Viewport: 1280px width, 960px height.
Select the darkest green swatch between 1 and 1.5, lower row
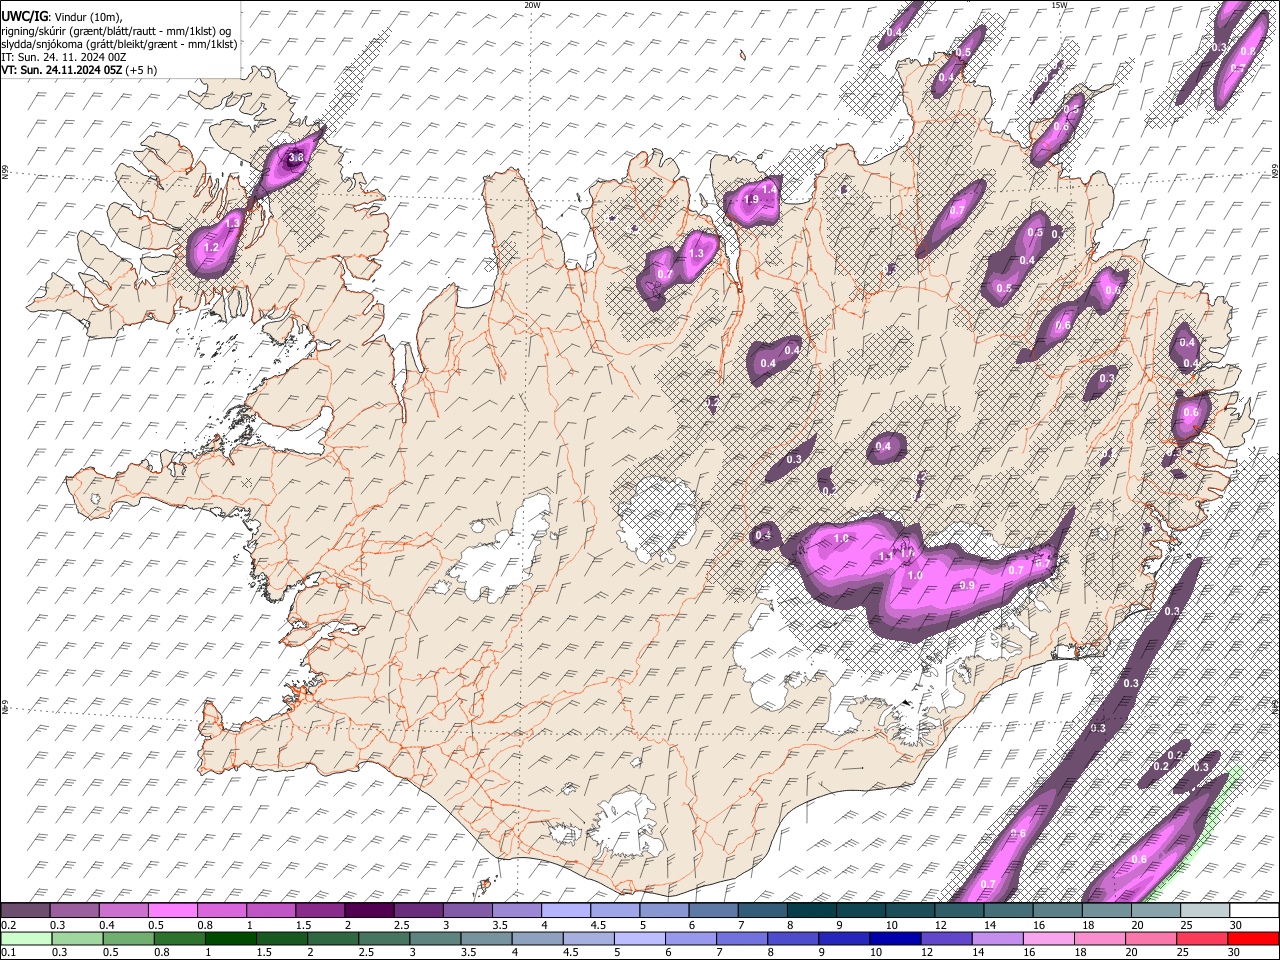230,938
